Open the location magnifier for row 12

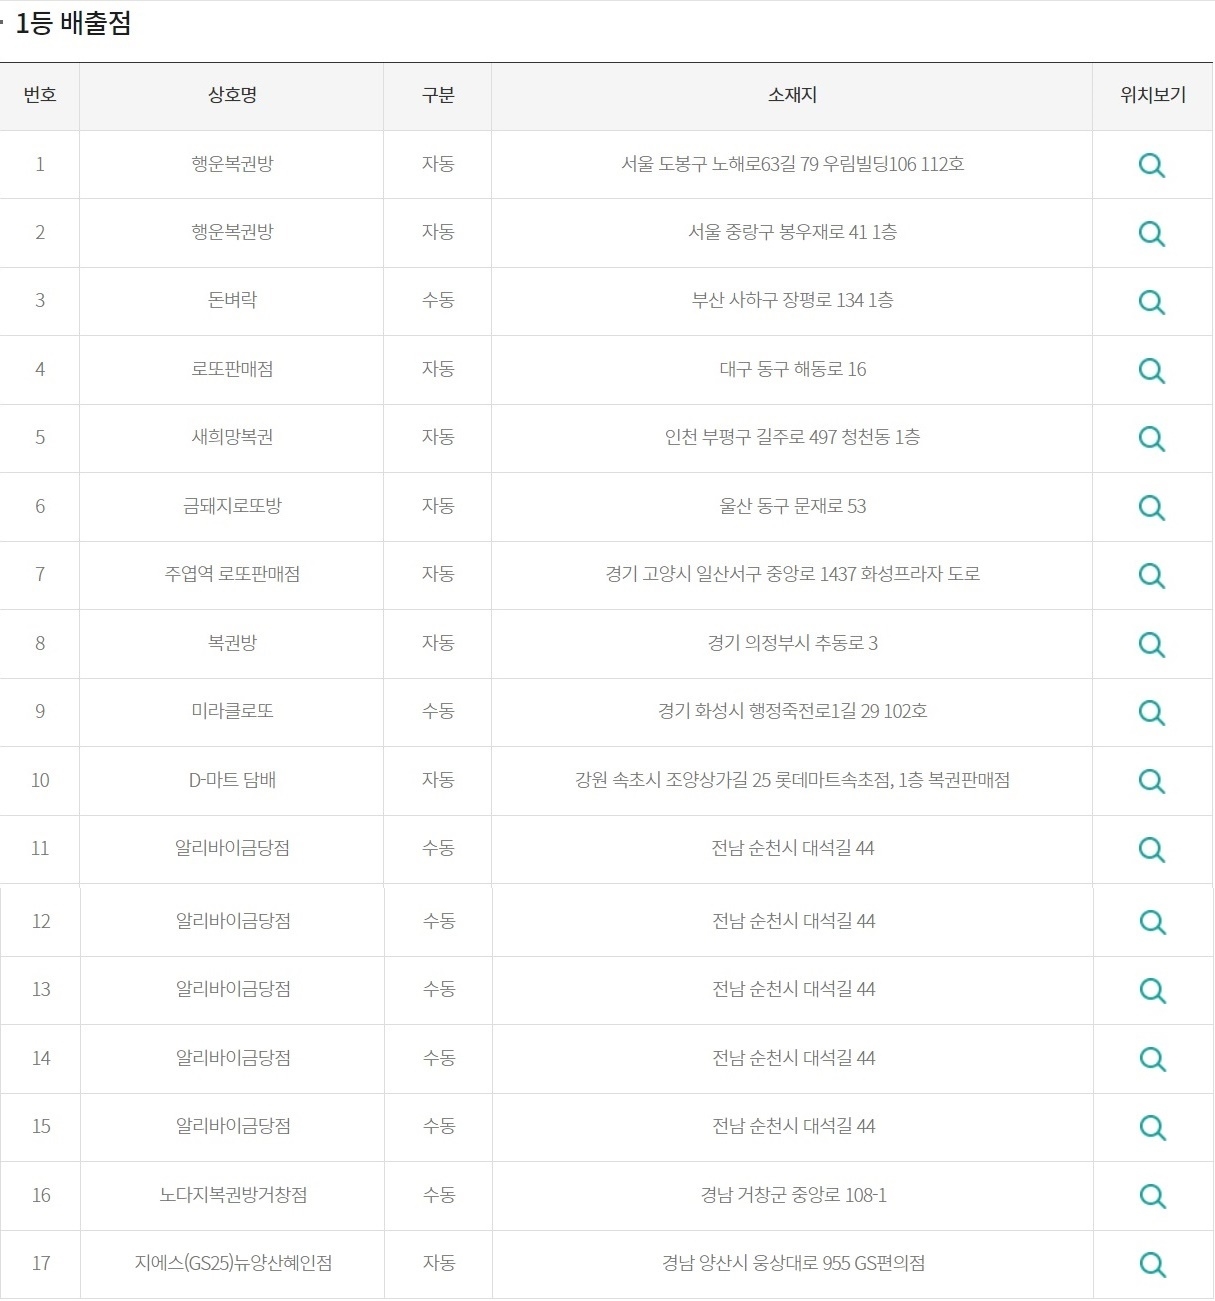click(x=1153, y=922)
